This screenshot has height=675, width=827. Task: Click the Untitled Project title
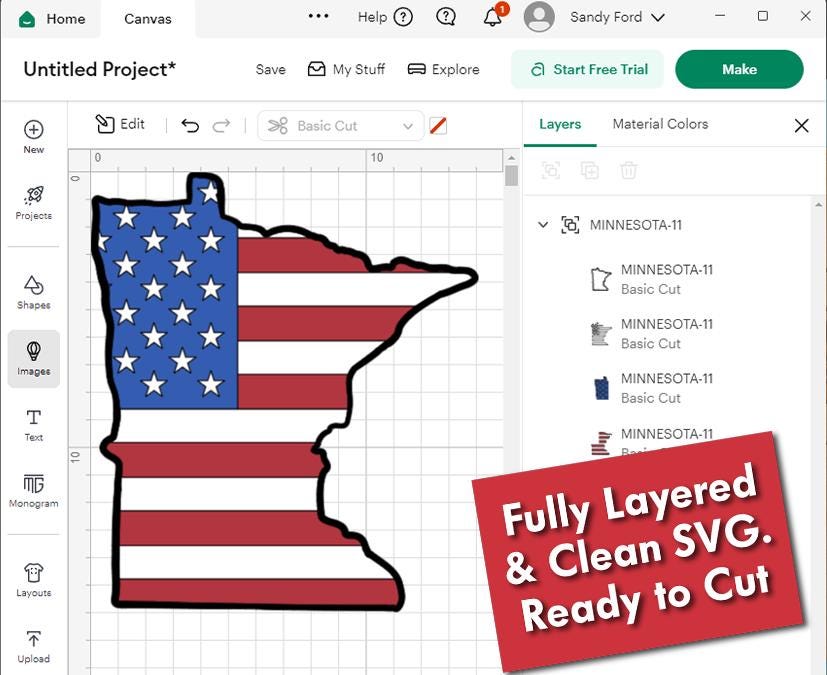pyautogui.click(x=100, y=69)
